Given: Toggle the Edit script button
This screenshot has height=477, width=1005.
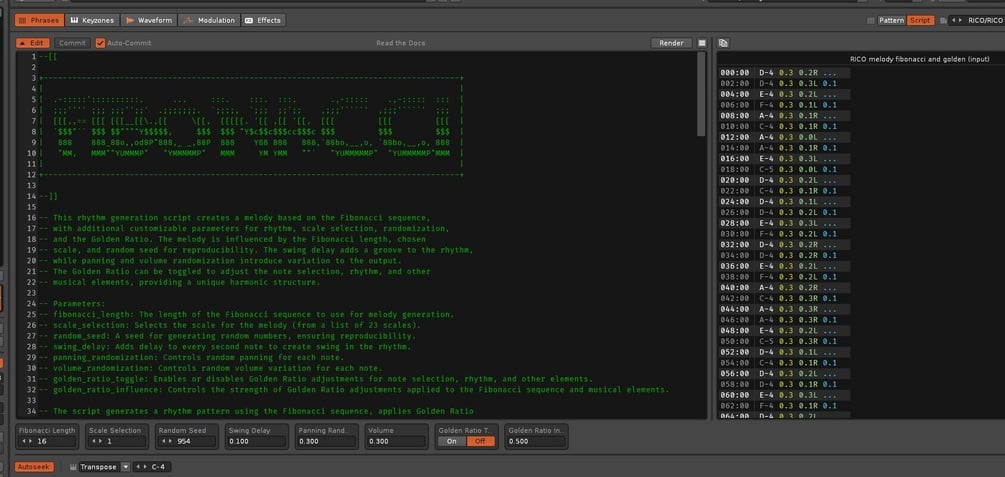Looking at the screenshot, I should (x=33, y=43).
